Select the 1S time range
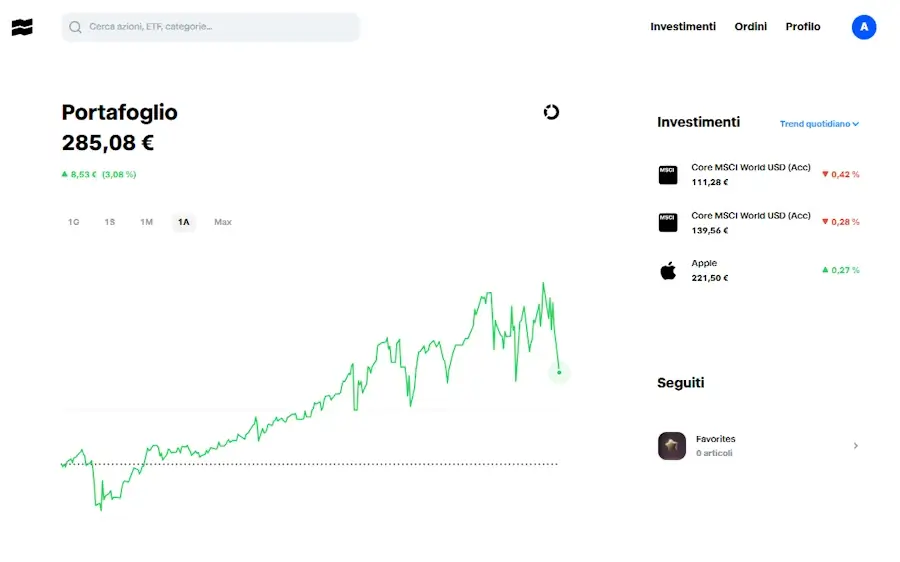Image resolution: width=900 pixels, height=562 pixels. click(110, 222)
